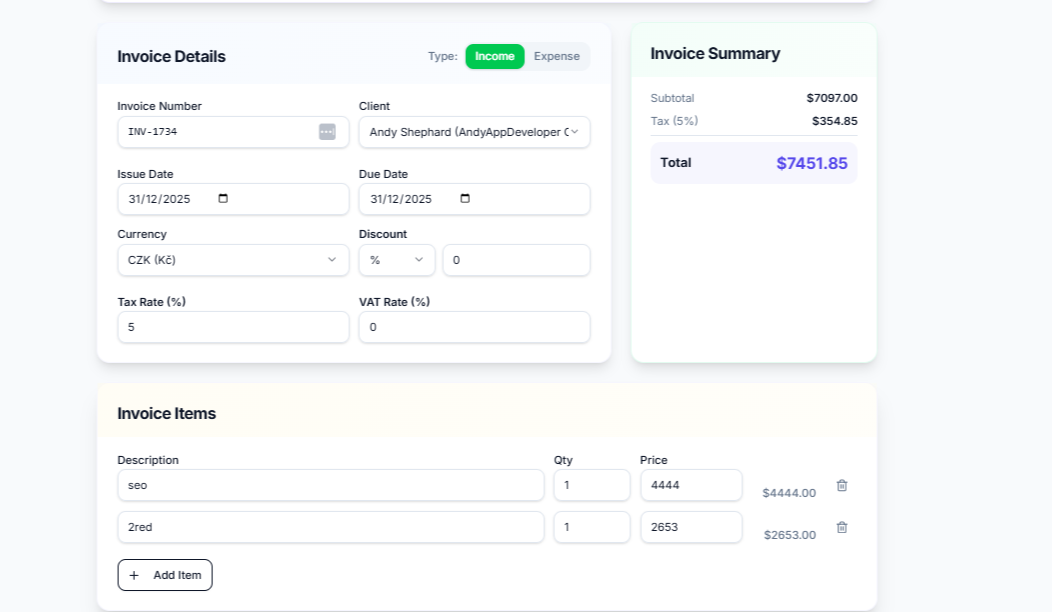
Task: Delete the seo invoice item
Action: pyautogui.click(x=842, y=485)
